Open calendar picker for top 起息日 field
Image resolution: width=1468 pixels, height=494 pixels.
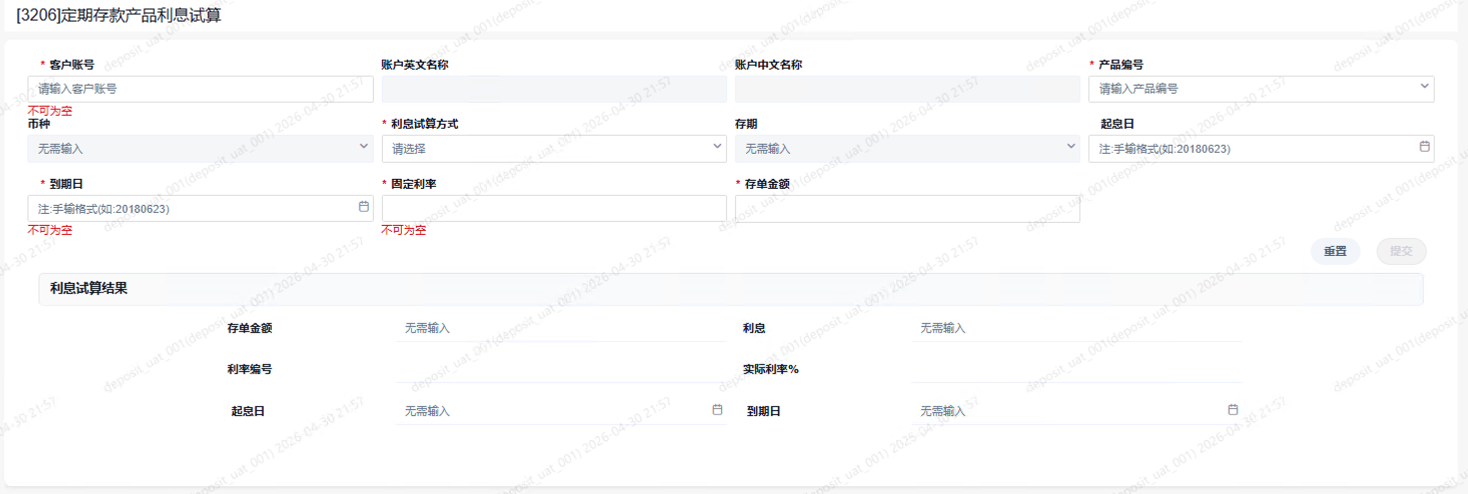[1424, 147]
